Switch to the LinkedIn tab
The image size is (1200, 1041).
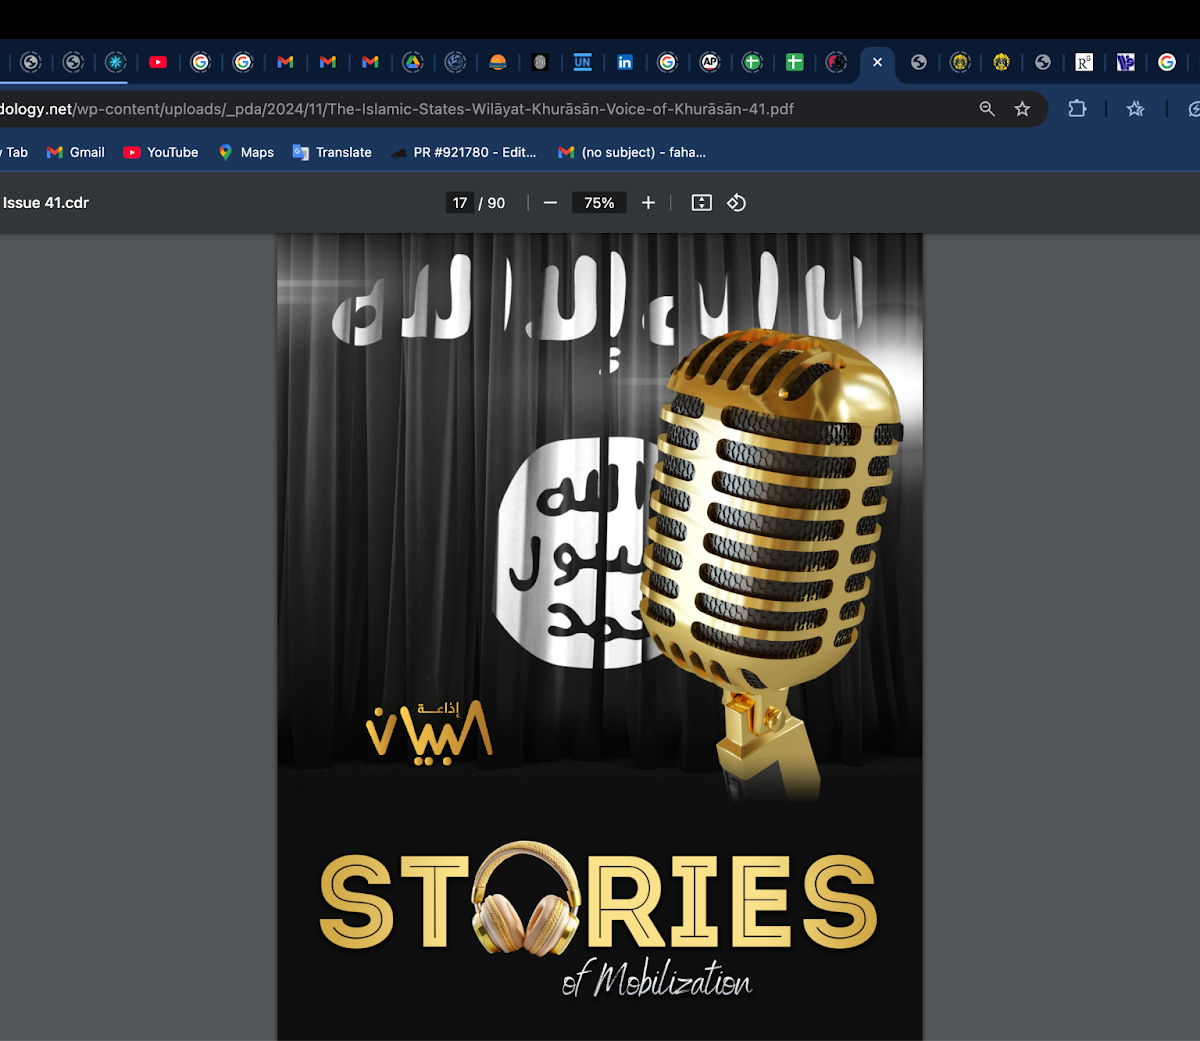625,62
